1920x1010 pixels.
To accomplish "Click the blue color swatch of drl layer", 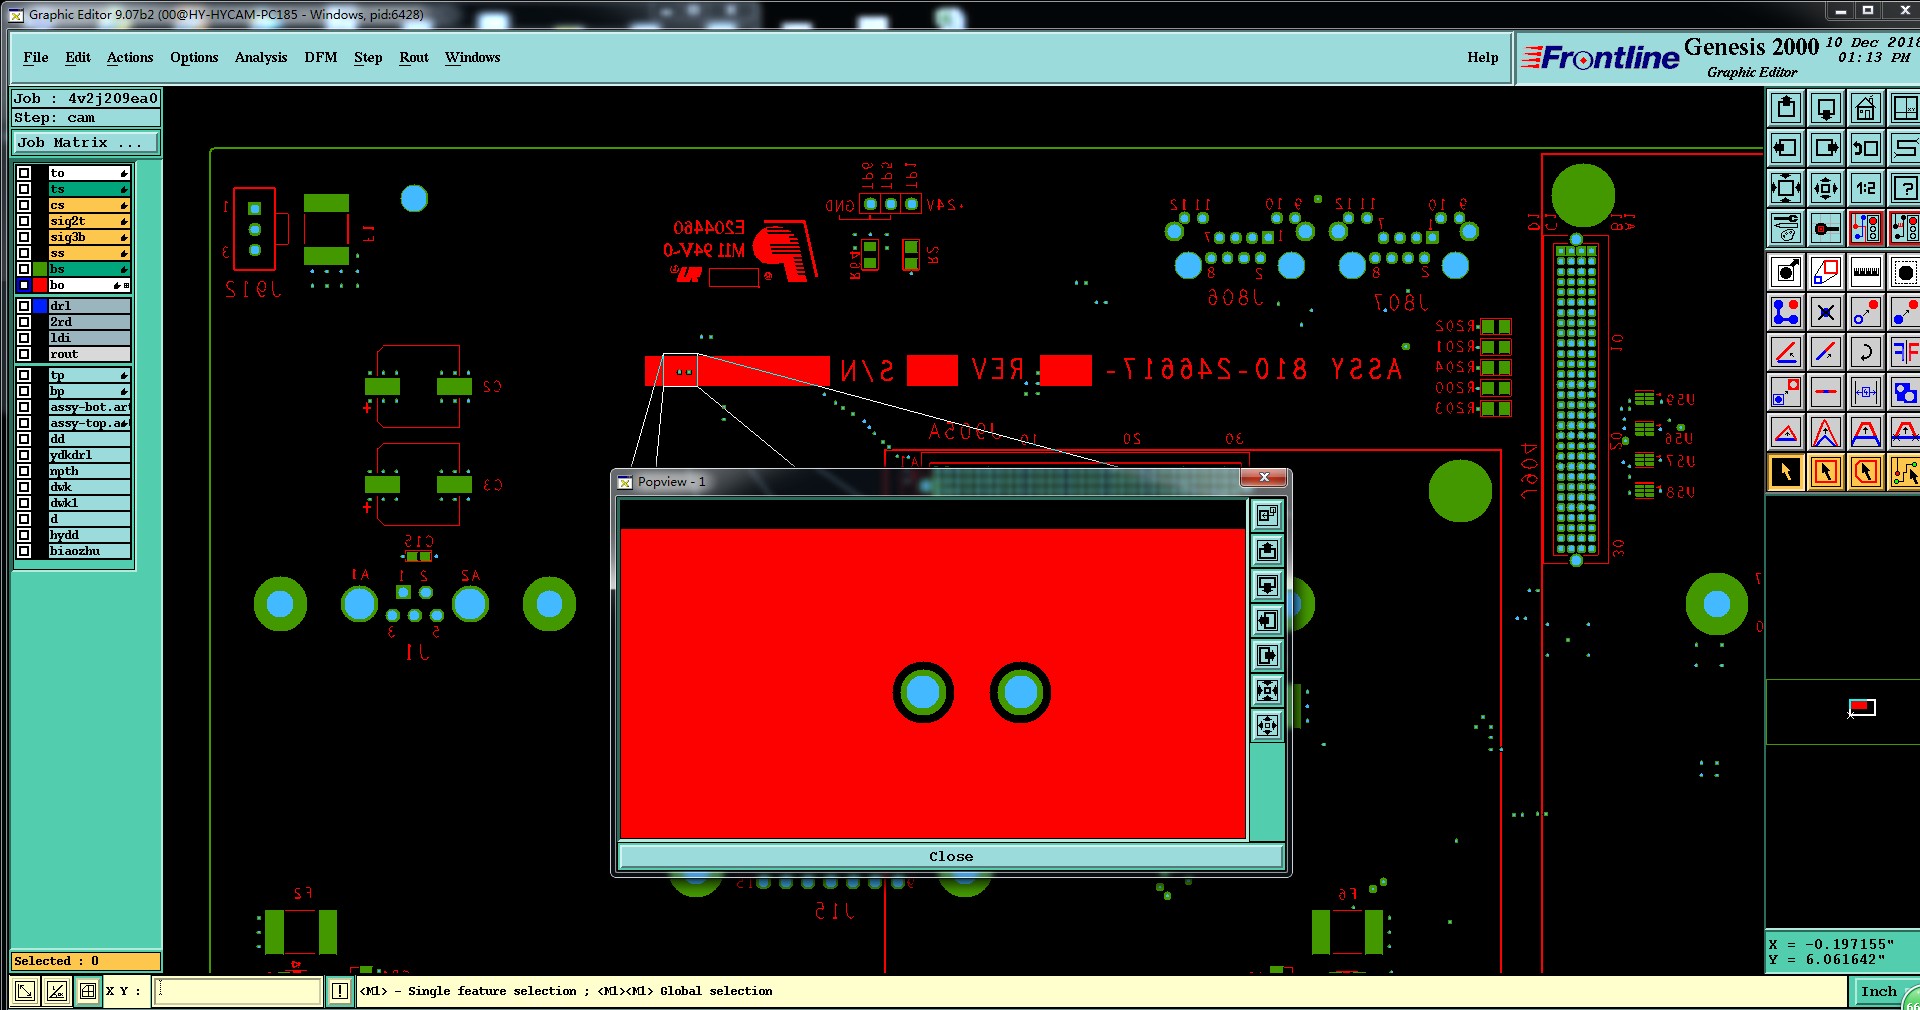I will (40, 306).
